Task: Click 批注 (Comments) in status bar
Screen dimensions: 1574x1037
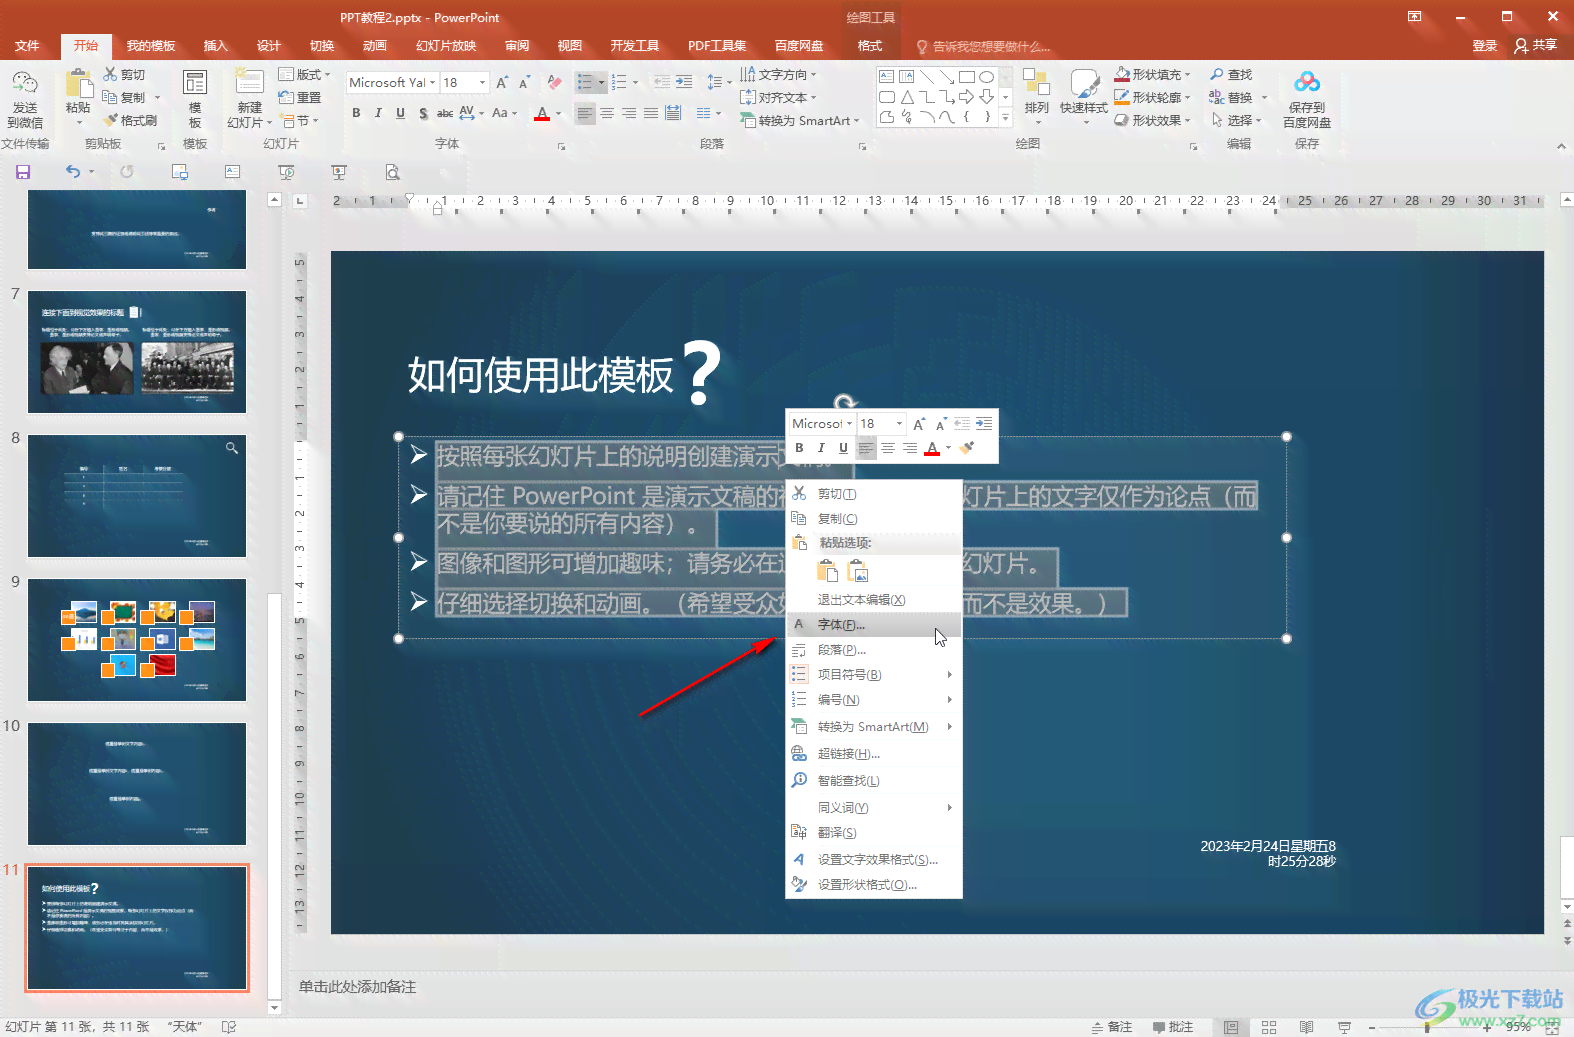Action: [x=1173, y=1027]
